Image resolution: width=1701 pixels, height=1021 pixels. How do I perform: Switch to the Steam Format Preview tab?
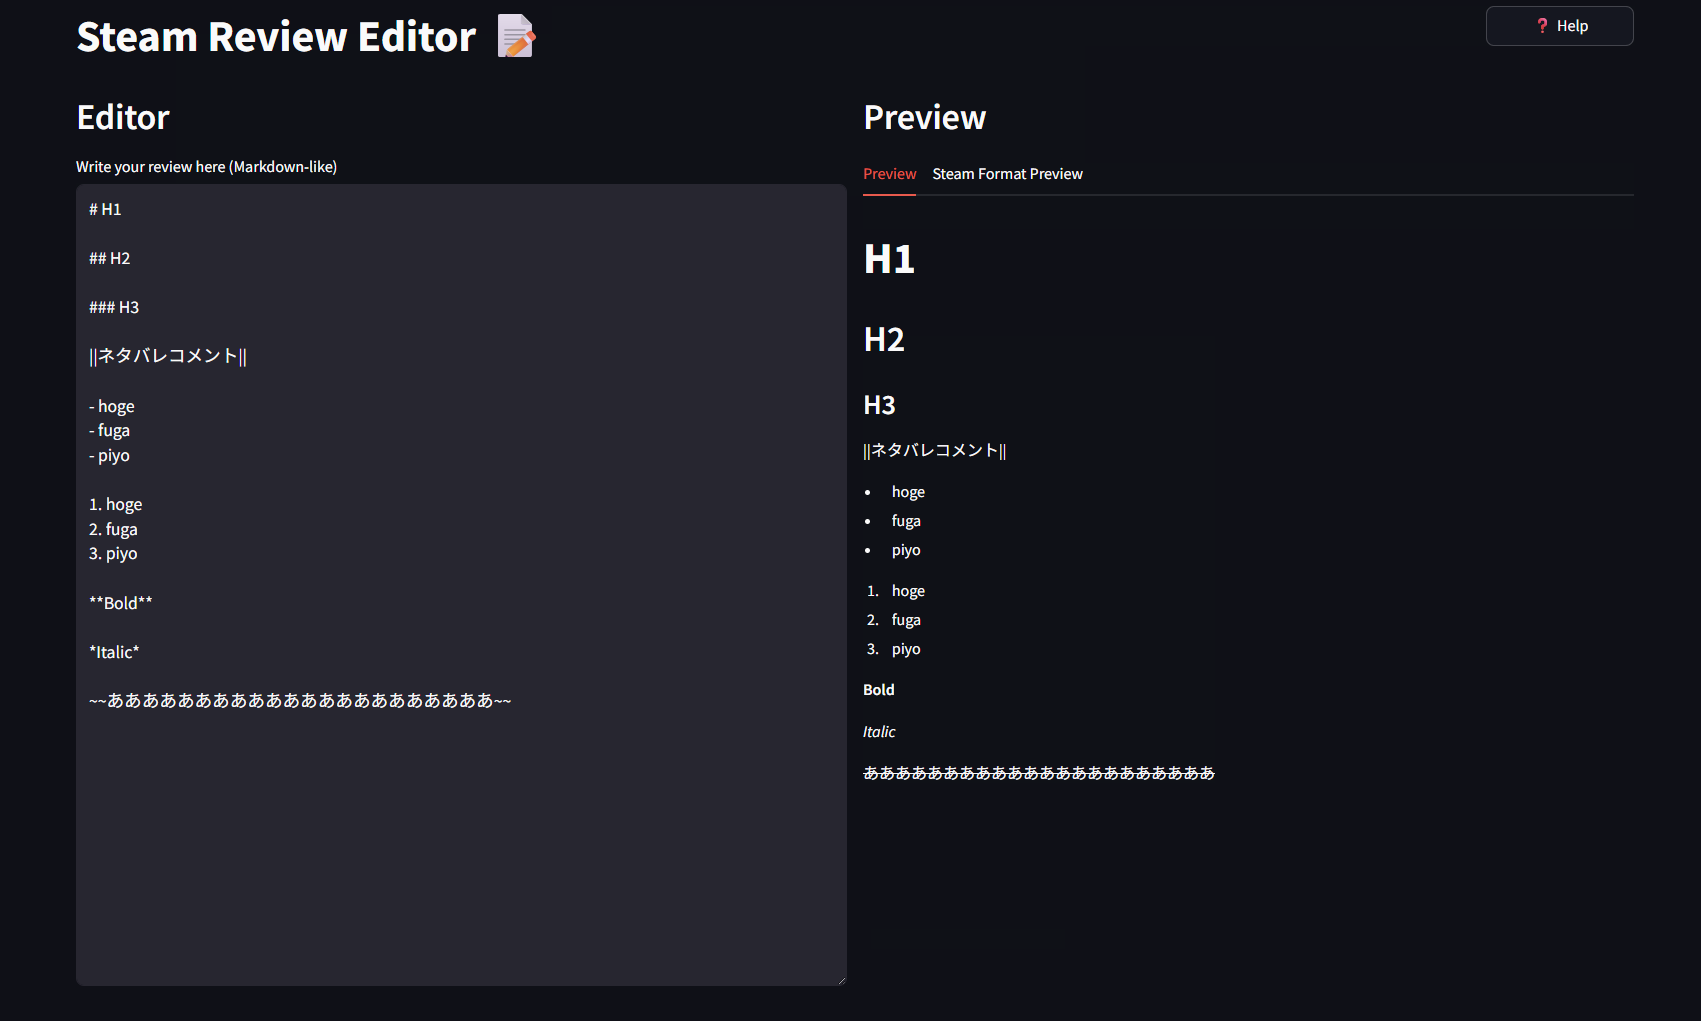pyautogui.click(x=1007, y=174)
